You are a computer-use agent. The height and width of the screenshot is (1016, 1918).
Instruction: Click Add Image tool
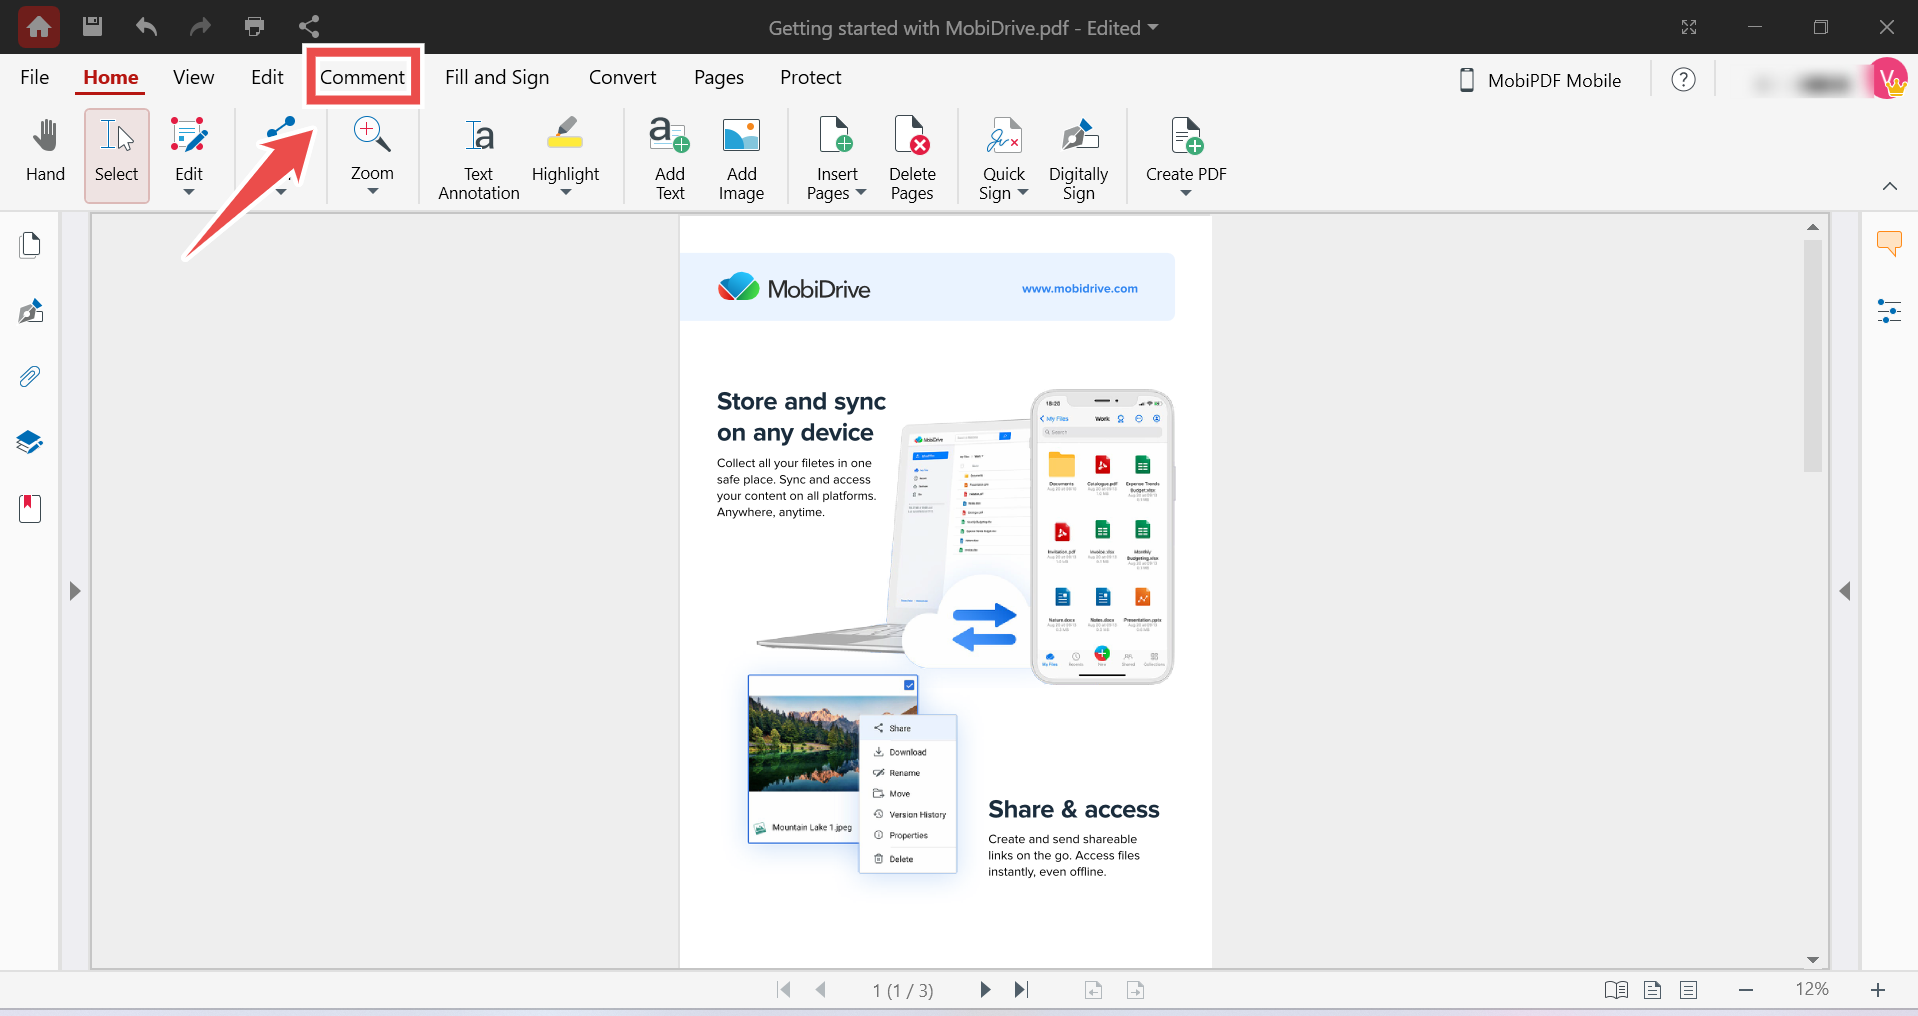[x=741, y=158]
